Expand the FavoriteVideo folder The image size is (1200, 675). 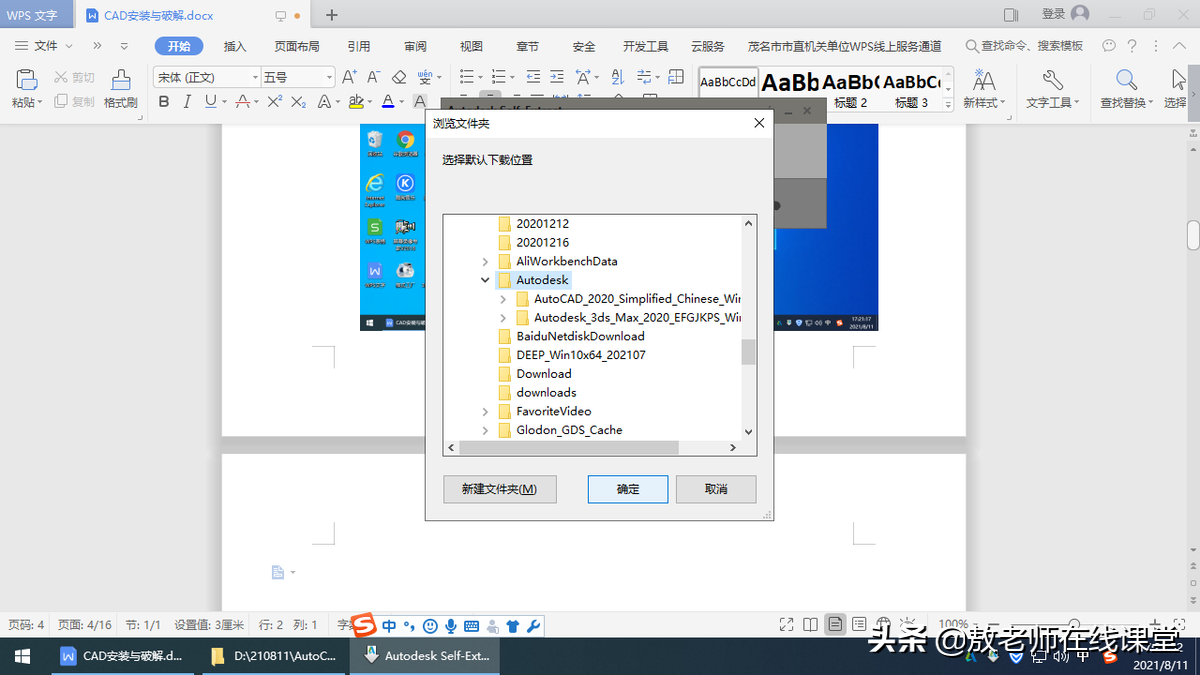click(x=485, y=411)
